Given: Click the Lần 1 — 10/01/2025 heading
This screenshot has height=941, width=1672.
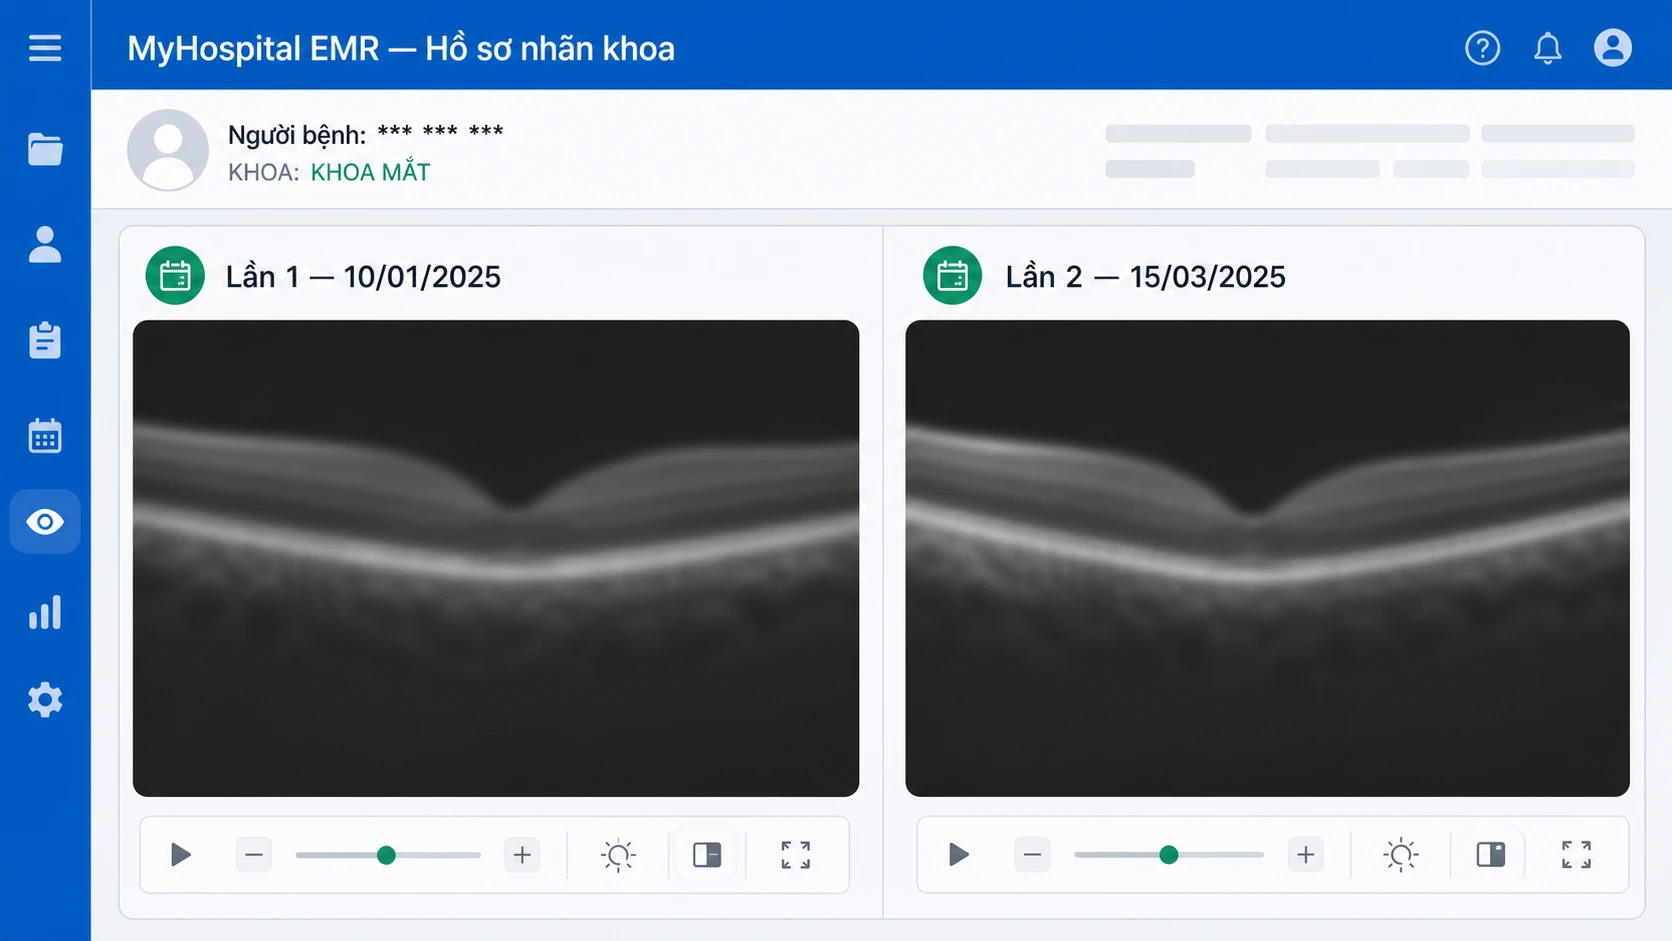Looking at the screenshot, I should (x=363, y=276).
